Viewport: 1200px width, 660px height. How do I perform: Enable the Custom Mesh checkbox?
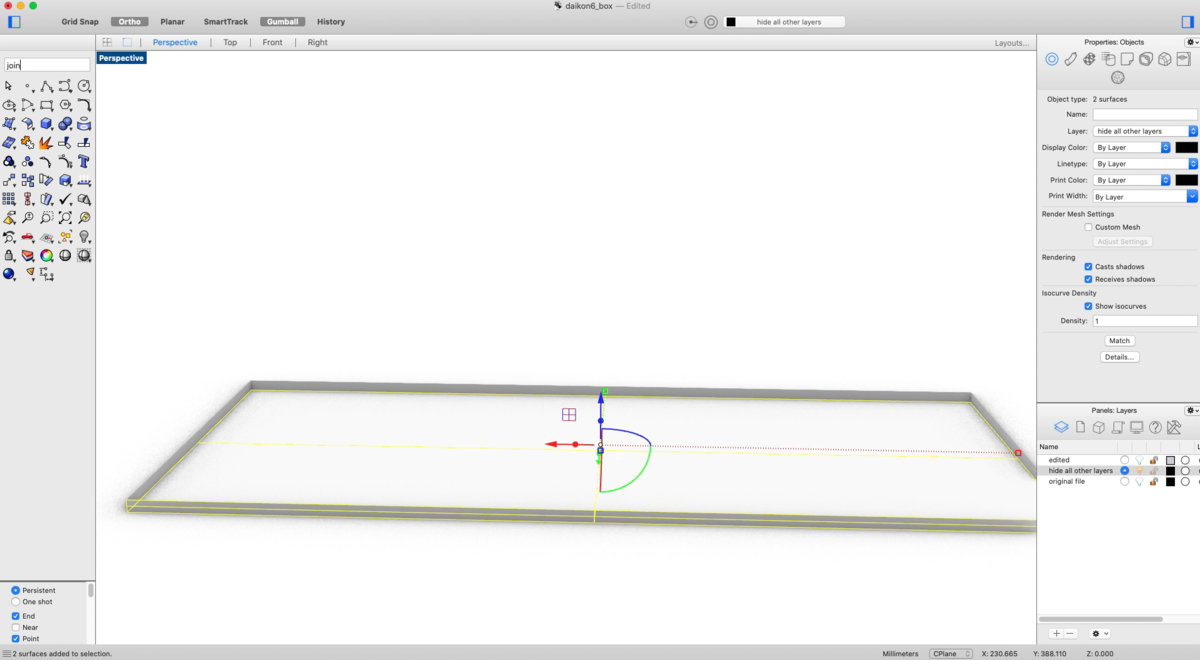(1088, 227)
